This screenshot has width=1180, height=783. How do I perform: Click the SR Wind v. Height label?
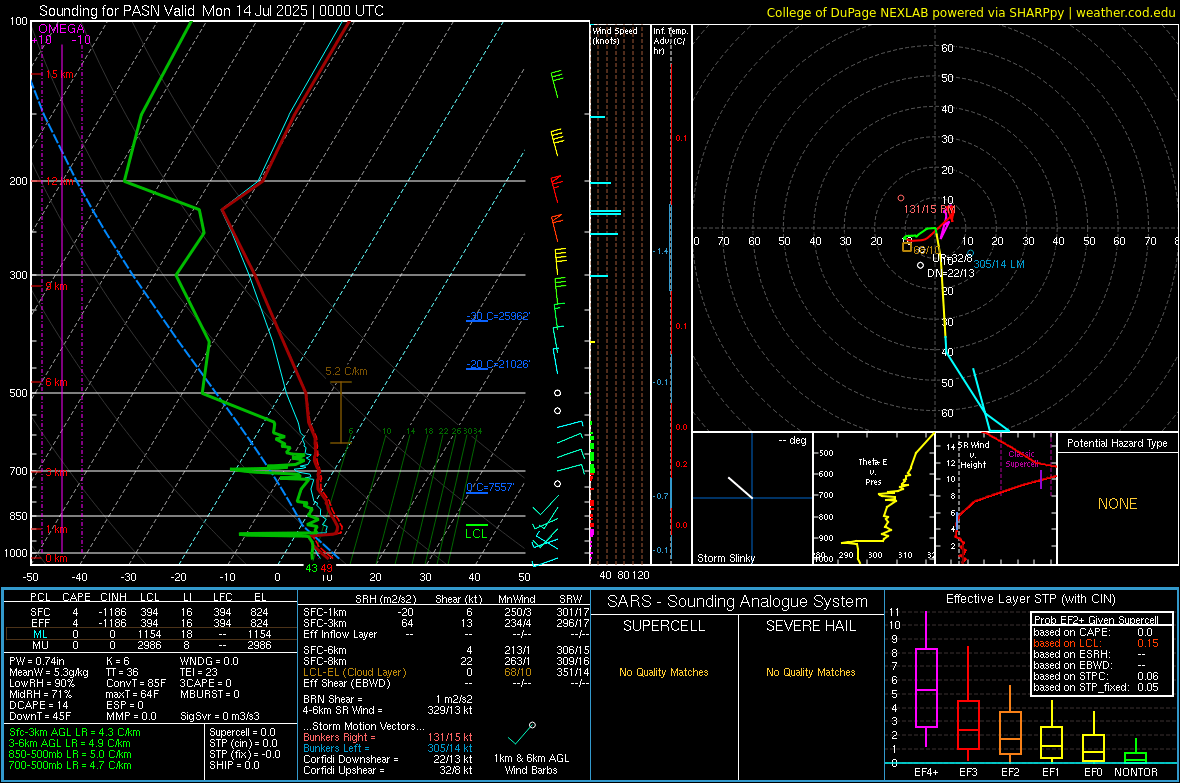click(x=973, y=455)
